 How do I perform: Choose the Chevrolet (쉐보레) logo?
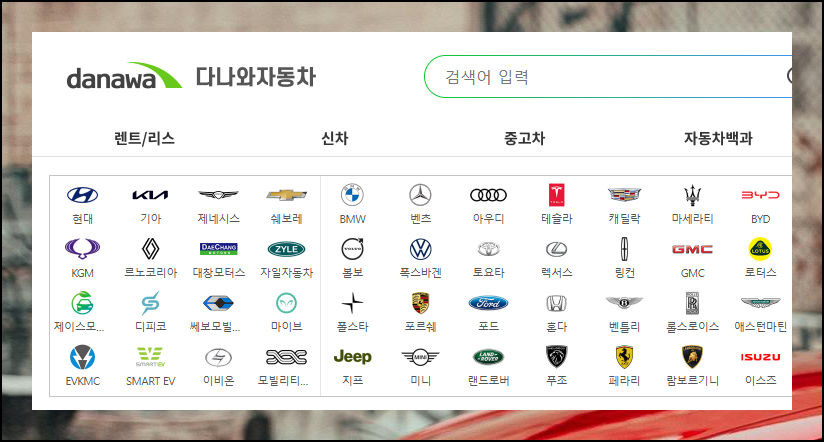[286, 195]
